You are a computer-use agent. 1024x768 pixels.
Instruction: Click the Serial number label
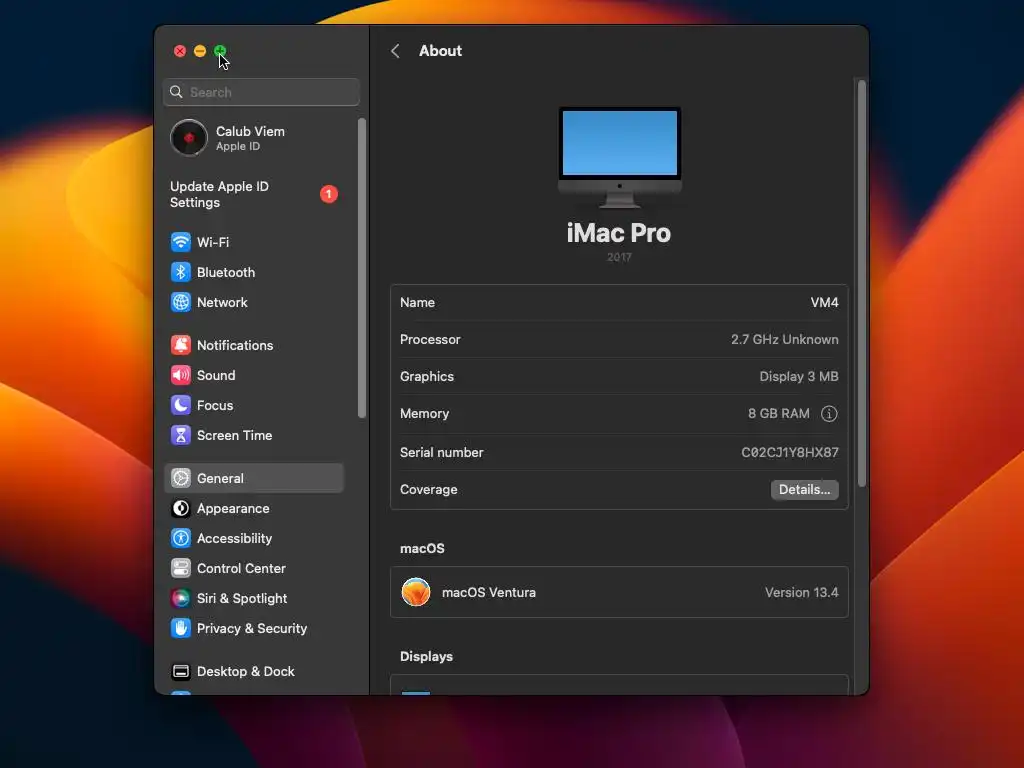click(441, 452)
